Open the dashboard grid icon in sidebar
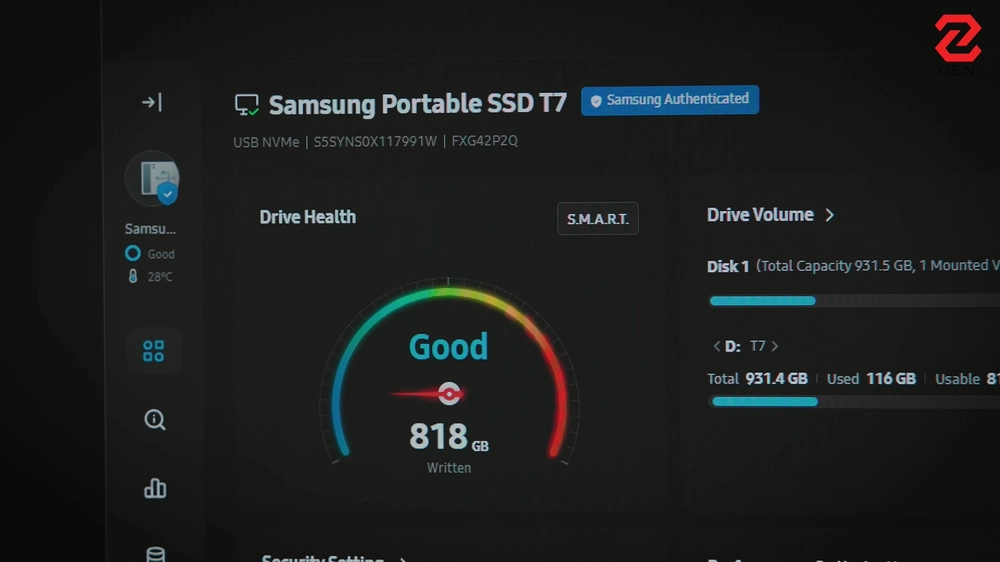The height and width of the screenshot is (562, 1000). click(x=153, y=351)
